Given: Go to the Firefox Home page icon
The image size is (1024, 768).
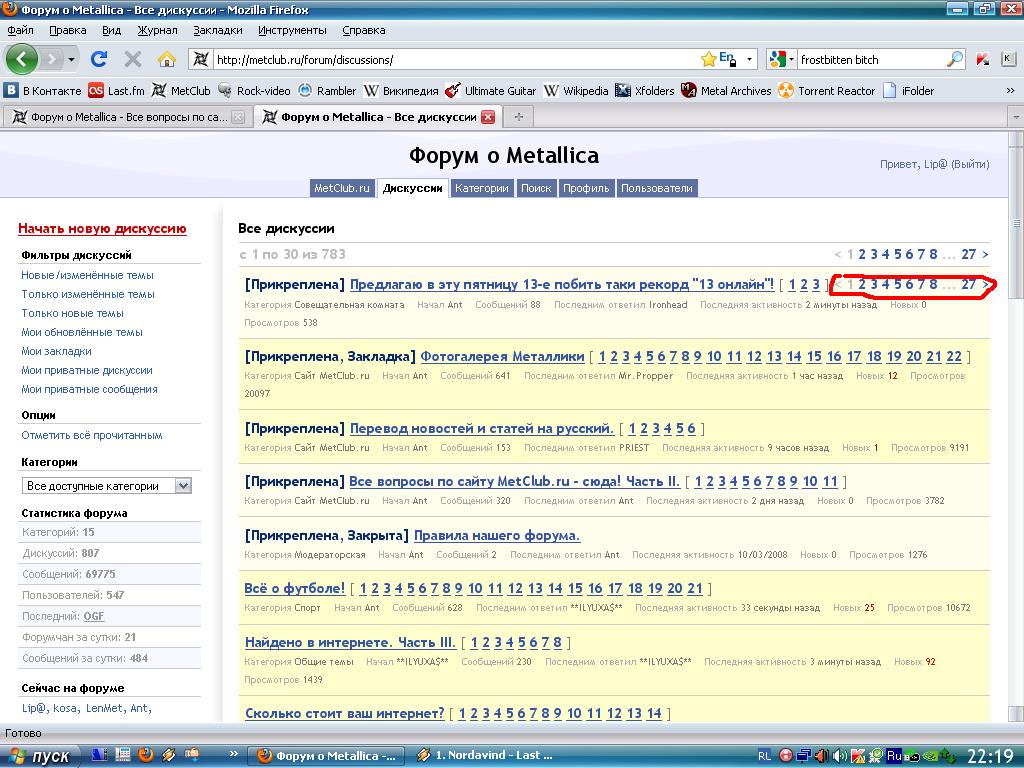Looking at the screenshot, I should click(167, 59).
